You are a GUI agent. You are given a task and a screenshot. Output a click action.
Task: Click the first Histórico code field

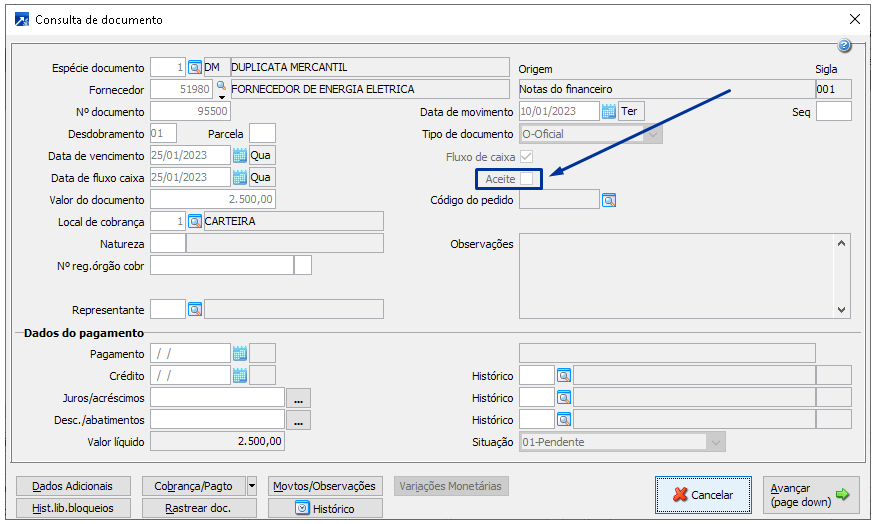537,376
